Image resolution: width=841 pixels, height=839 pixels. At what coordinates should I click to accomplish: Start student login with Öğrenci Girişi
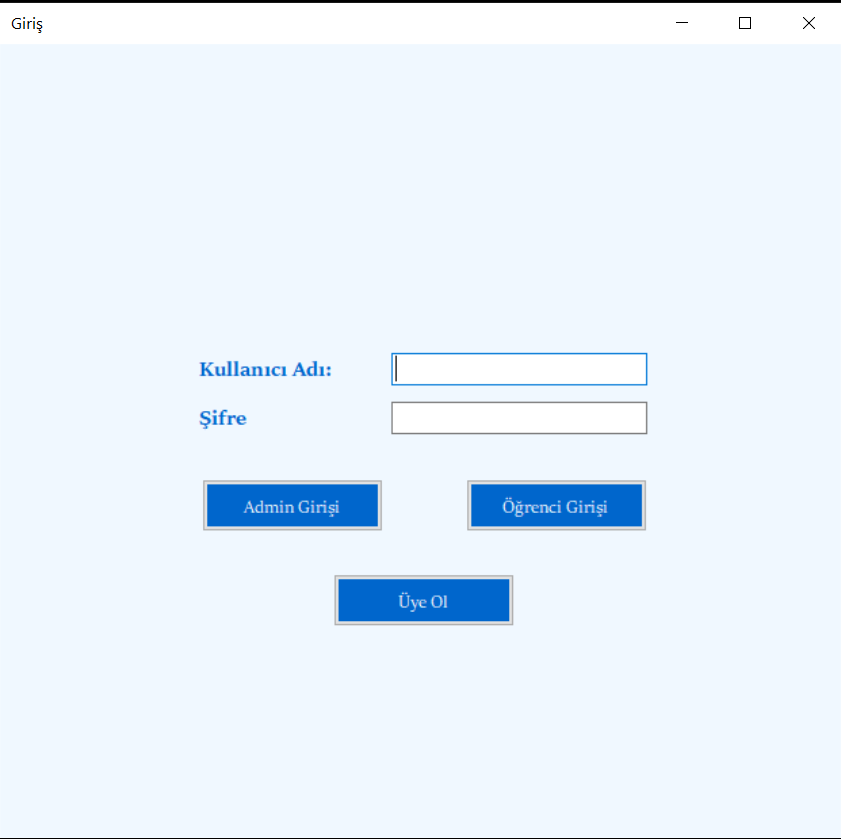coord(556,505)
